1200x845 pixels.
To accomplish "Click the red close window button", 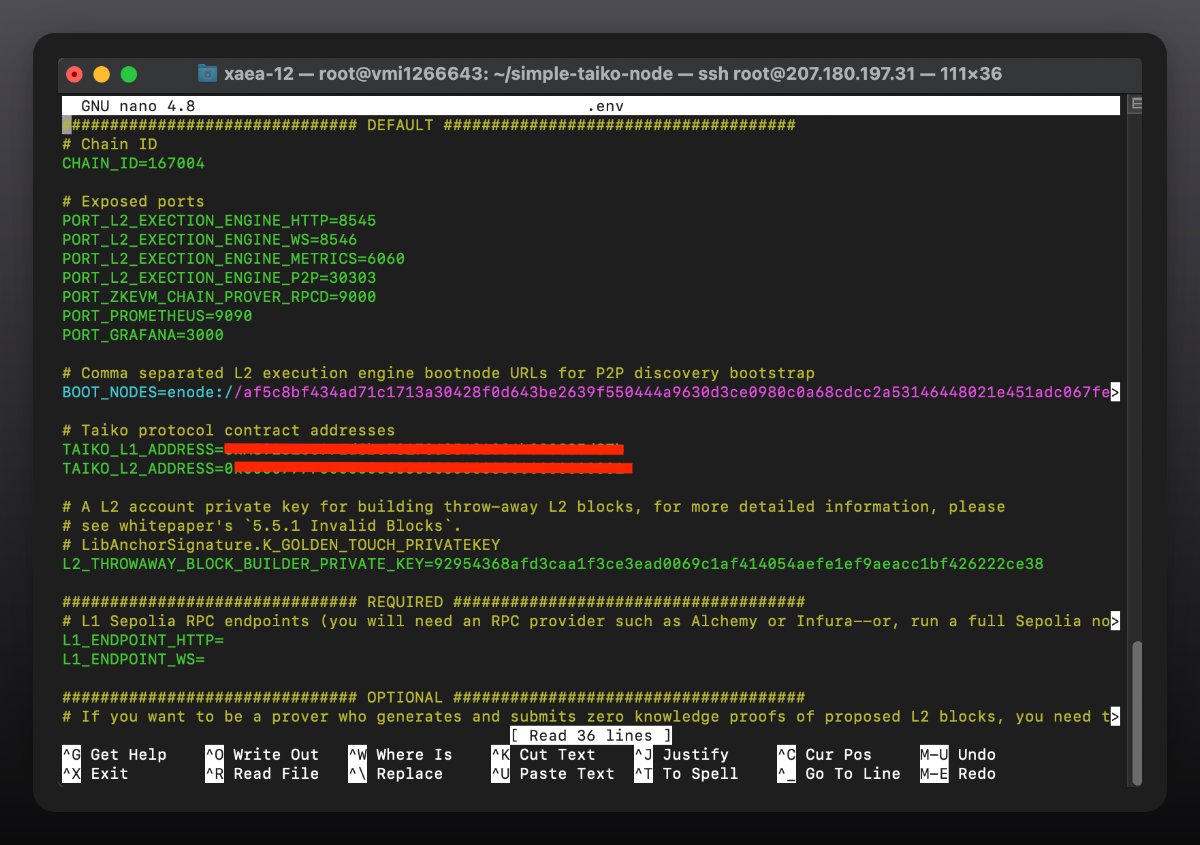I will [x=74, y=74].
